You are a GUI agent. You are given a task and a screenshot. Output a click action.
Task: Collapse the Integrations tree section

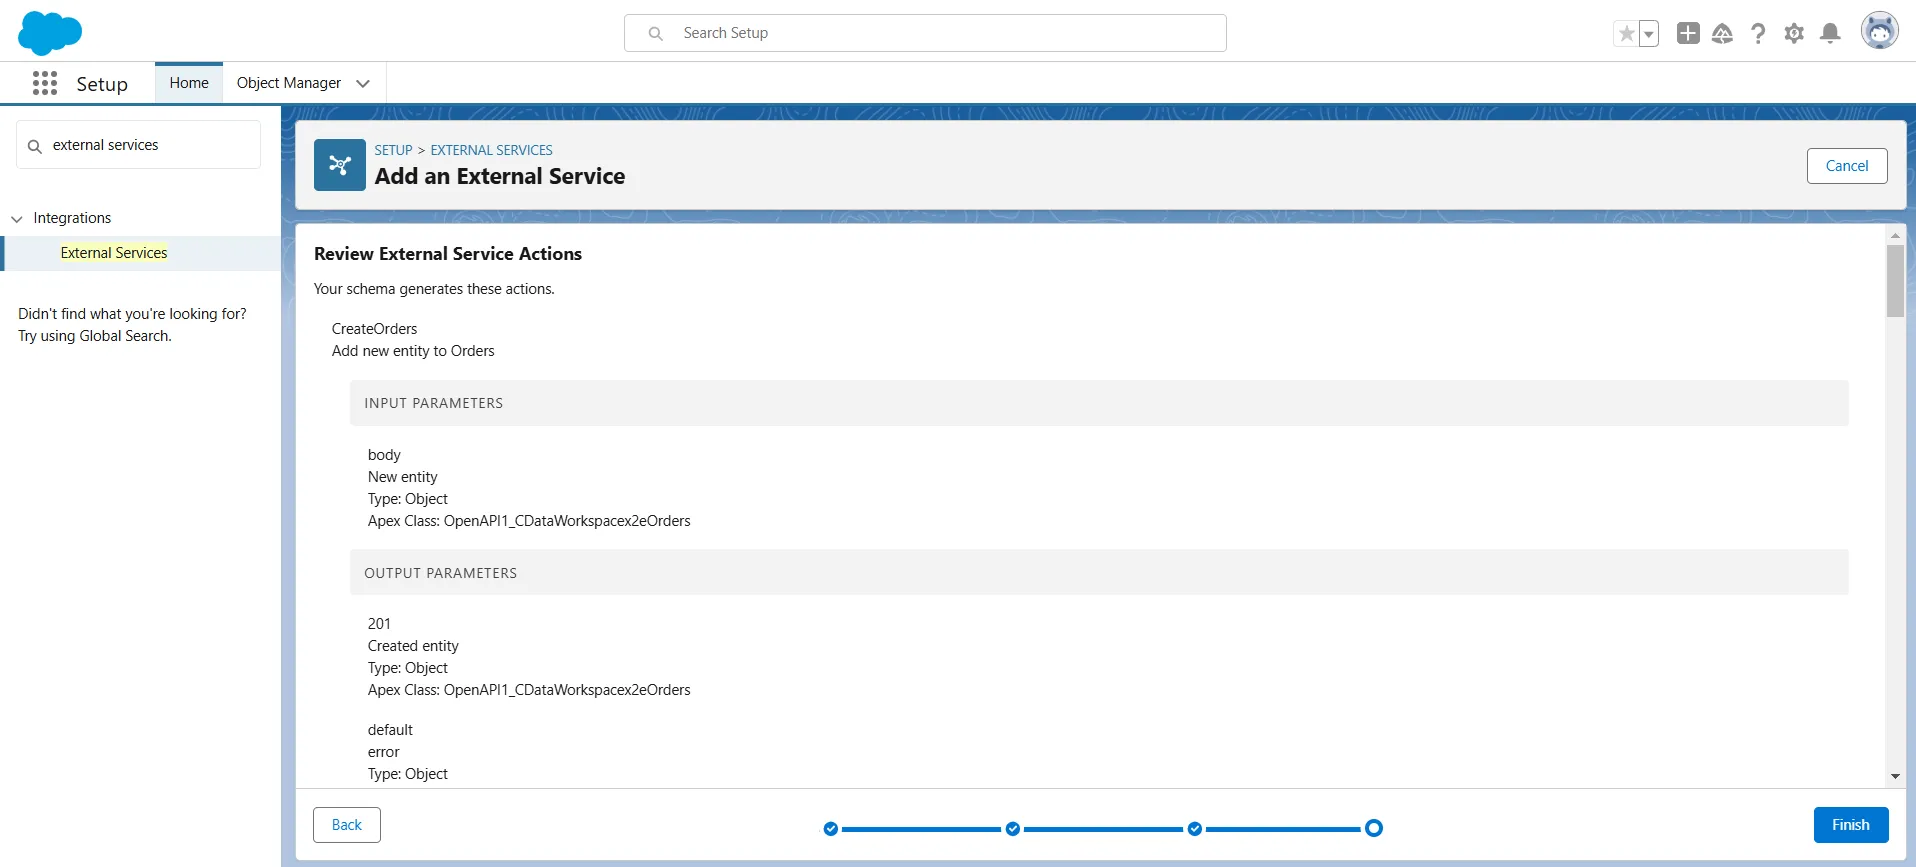point(17,219)
